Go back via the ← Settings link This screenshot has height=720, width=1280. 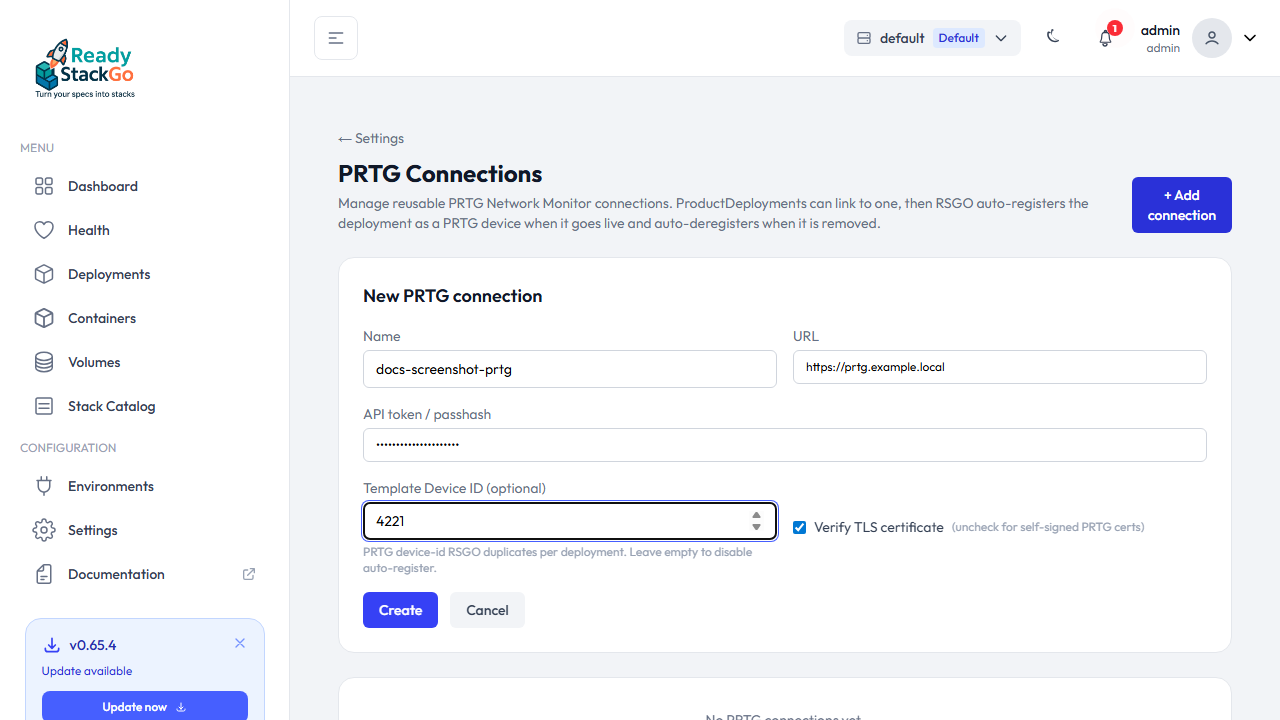[x=371, y=138]
